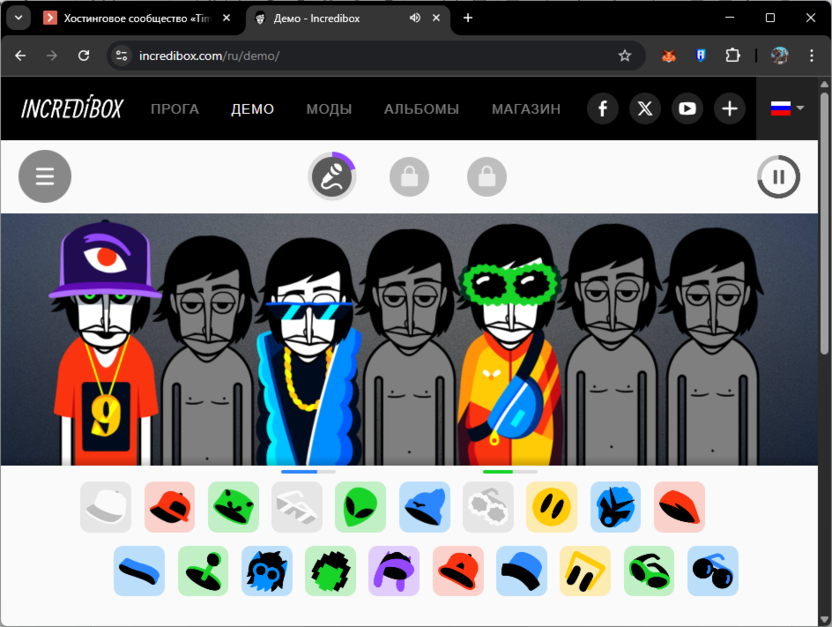The image size is (832, 627).
Task: Pause the mix with the pause button
Action: click(778, 176)
